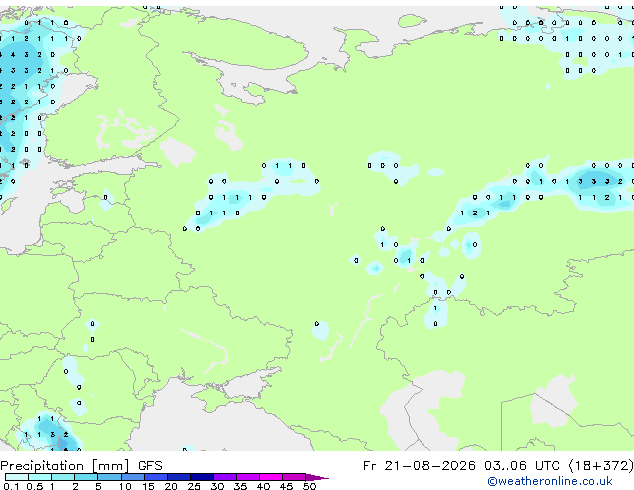
Task: Select the legend swatch between 2 and 5
Action: [x=86, y=477]
